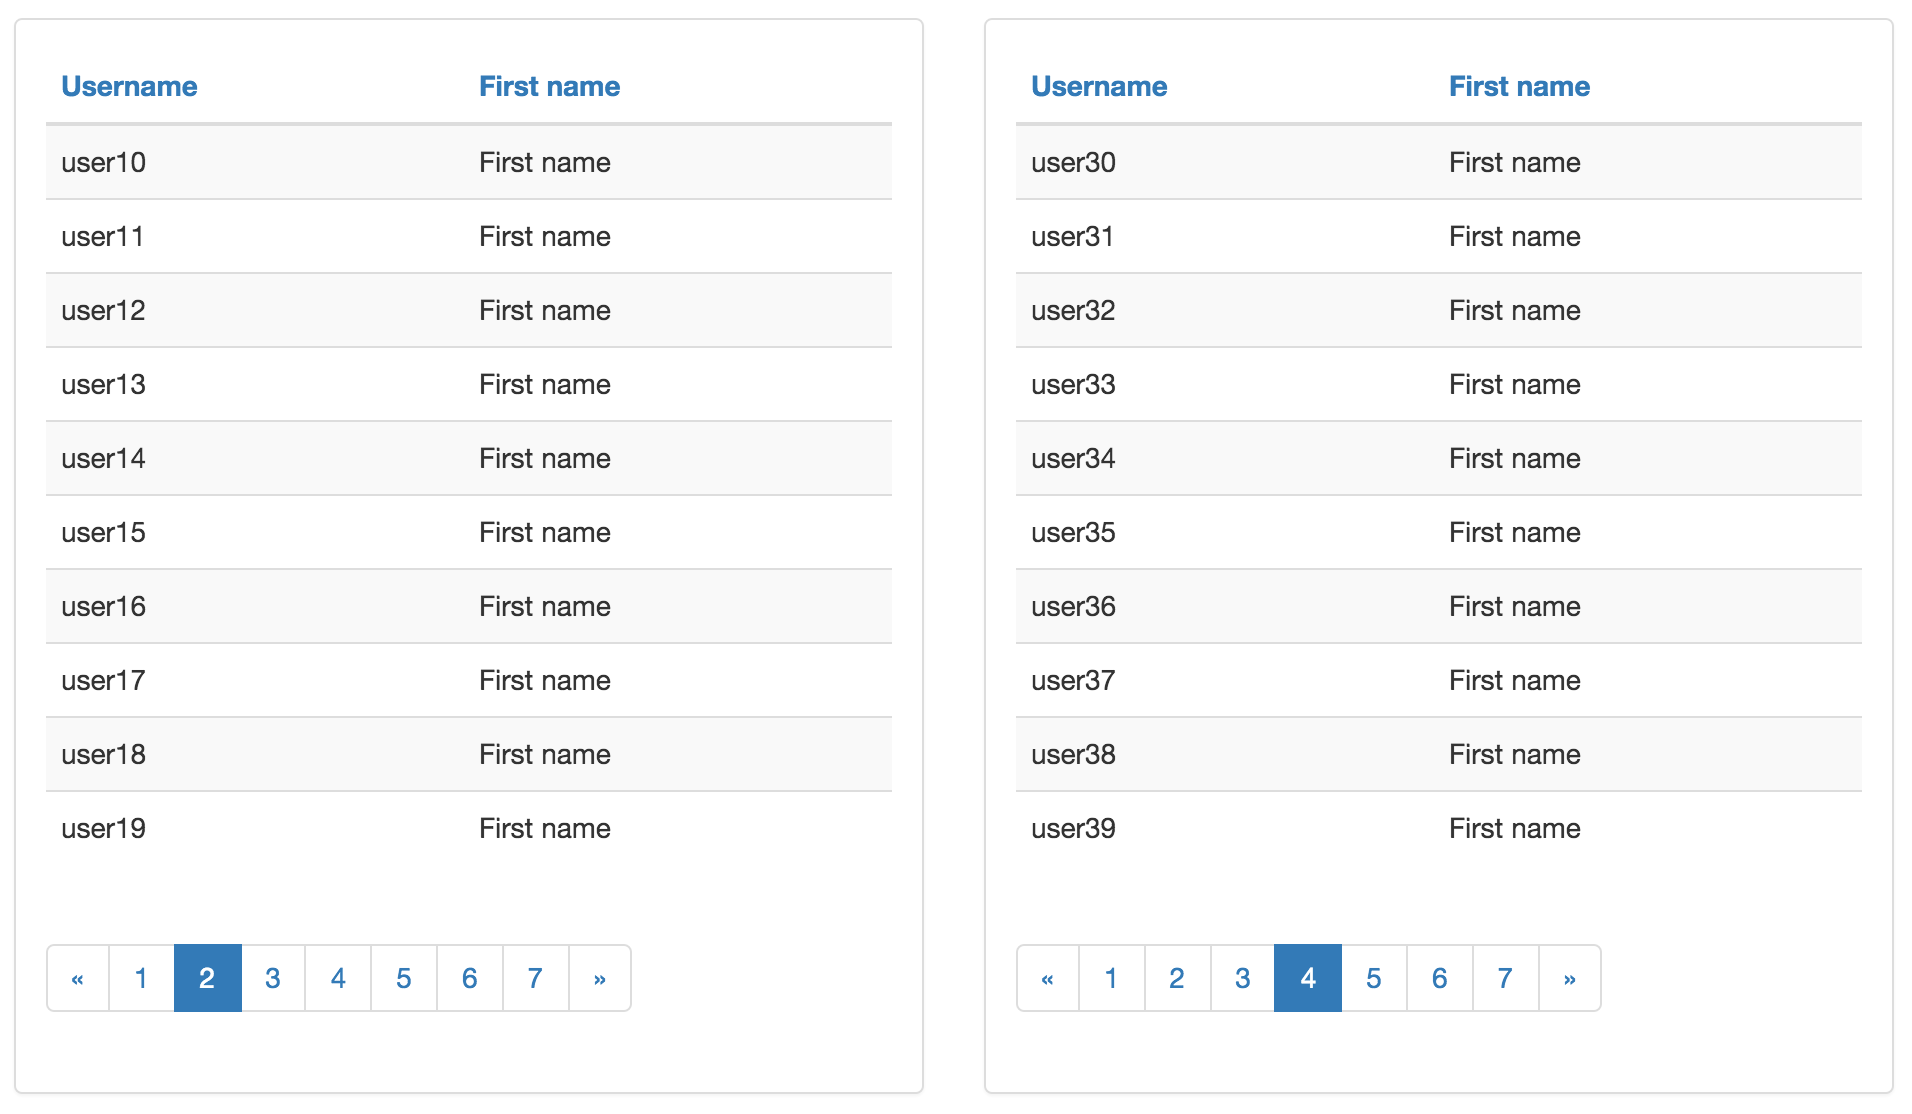Sort right table by Username header
The width and height of the screenshot is (1912, 1114).
(1099, 86)
